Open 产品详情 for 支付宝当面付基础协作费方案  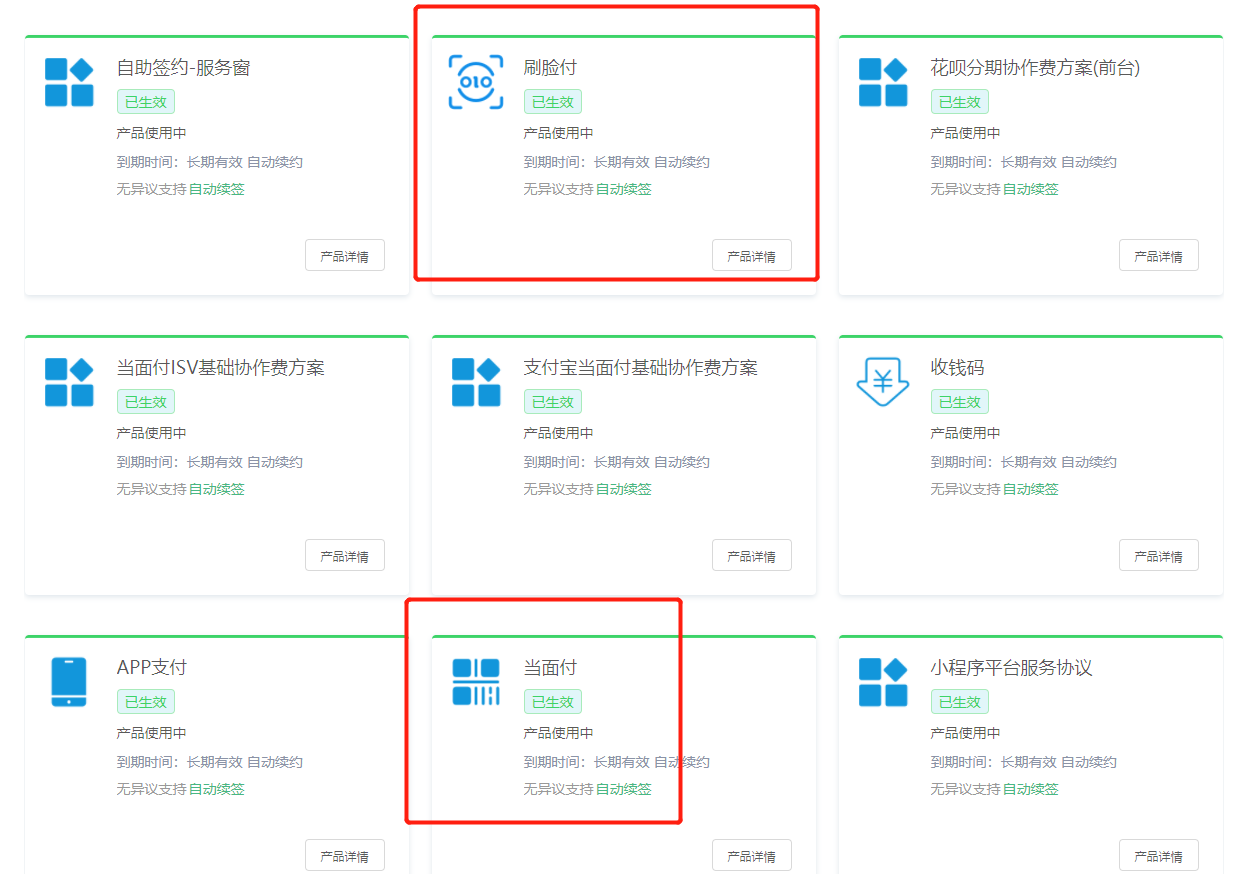752,556
